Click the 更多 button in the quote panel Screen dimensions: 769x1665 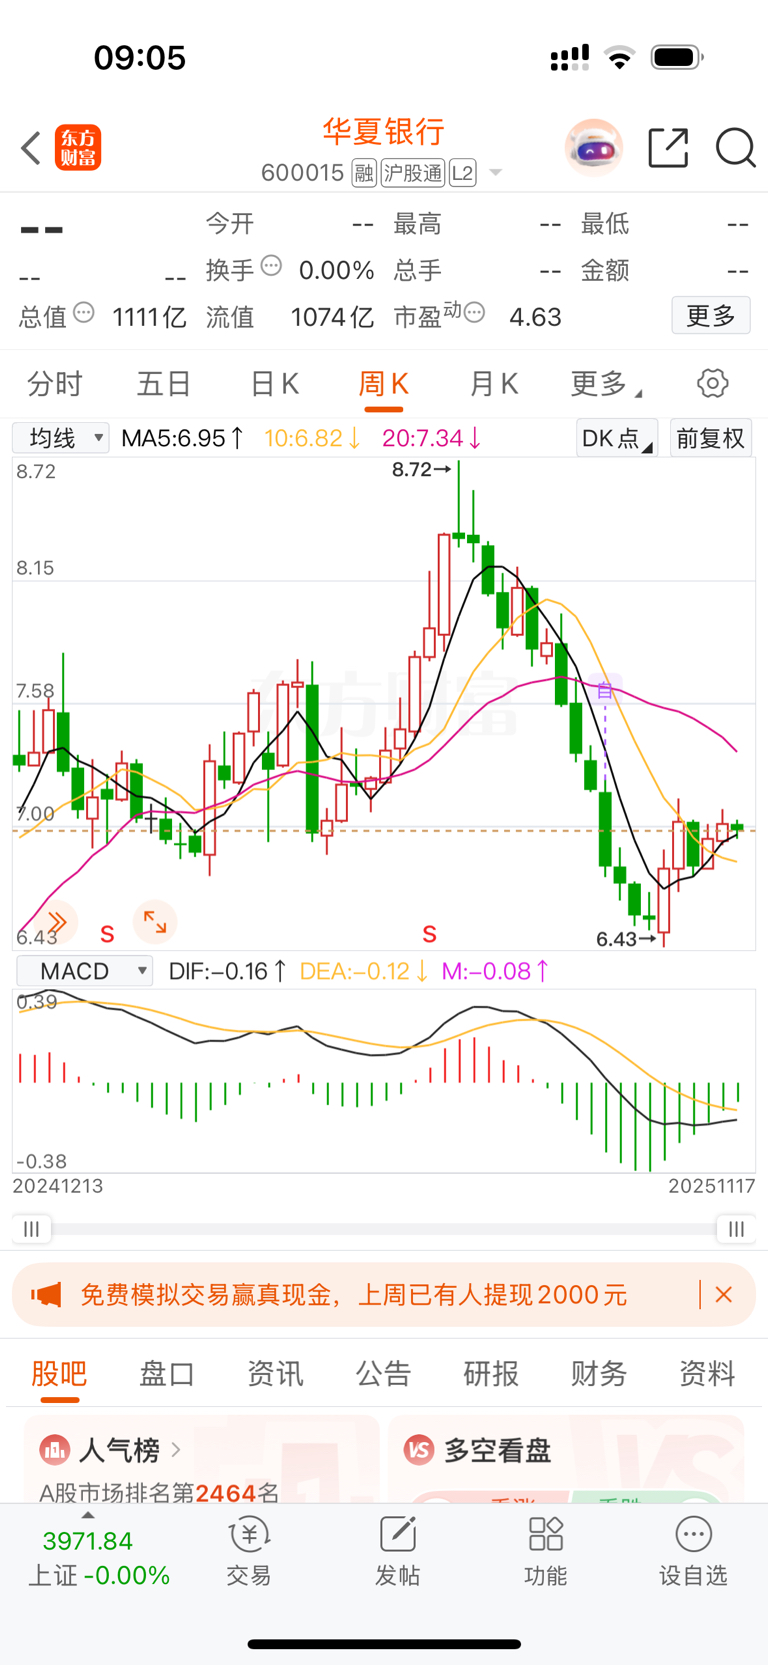coord(711,316)
